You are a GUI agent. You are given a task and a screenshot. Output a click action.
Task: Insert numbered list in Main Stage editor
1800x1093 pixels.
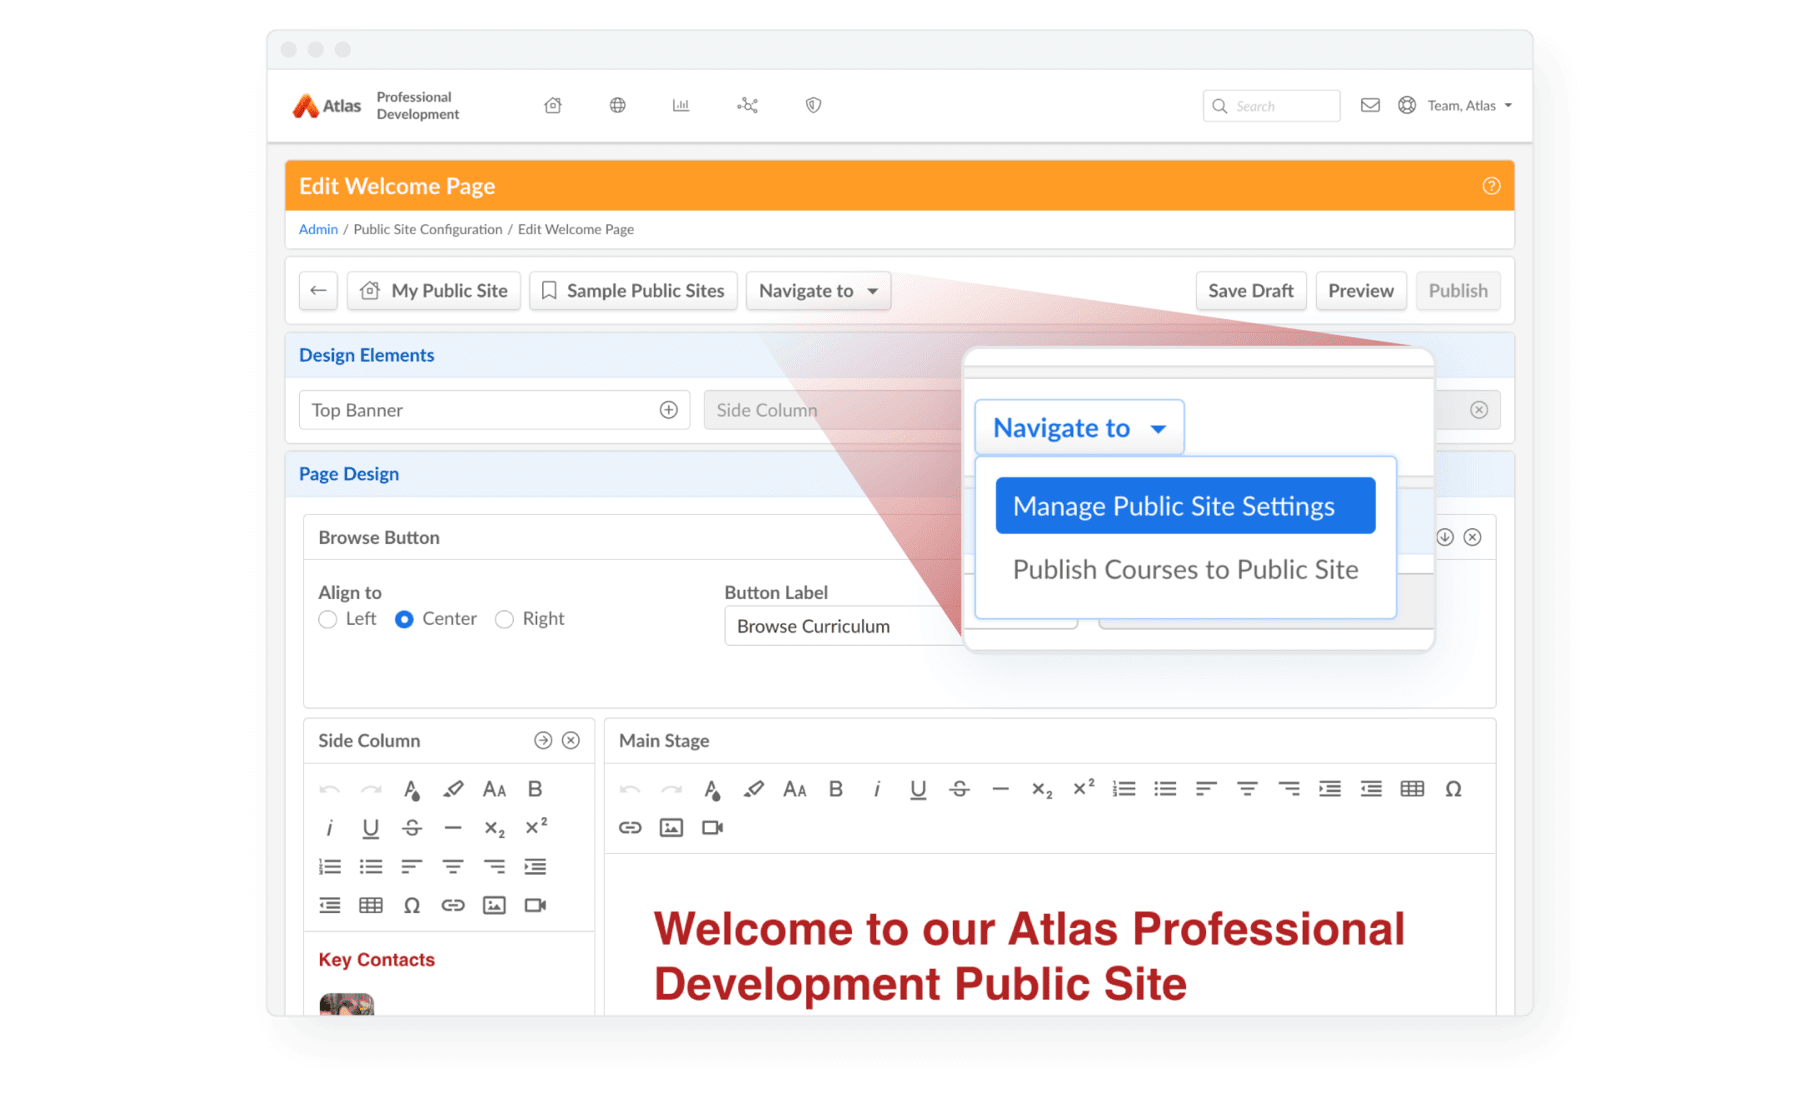[1124, 789]
